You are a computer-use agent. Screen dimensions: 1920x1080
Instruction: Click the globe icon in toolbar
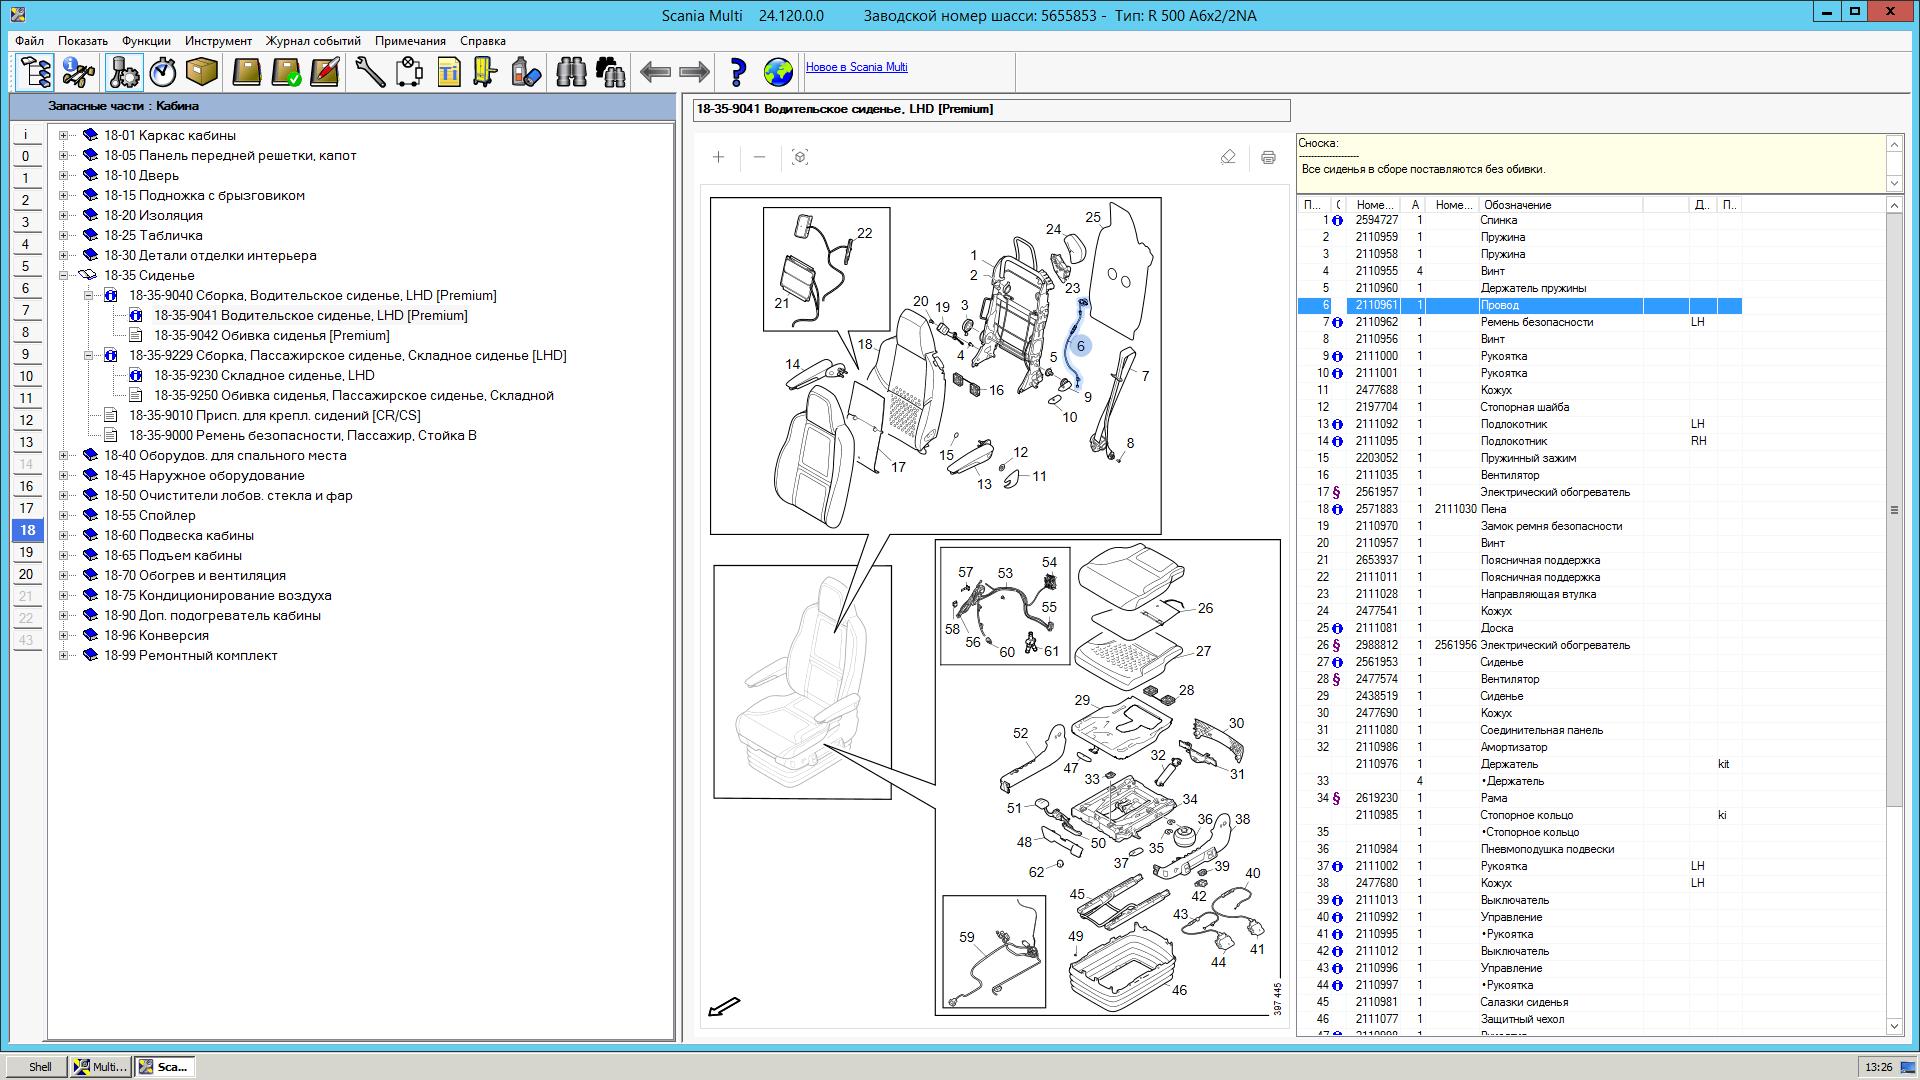[x=778, y=72]
